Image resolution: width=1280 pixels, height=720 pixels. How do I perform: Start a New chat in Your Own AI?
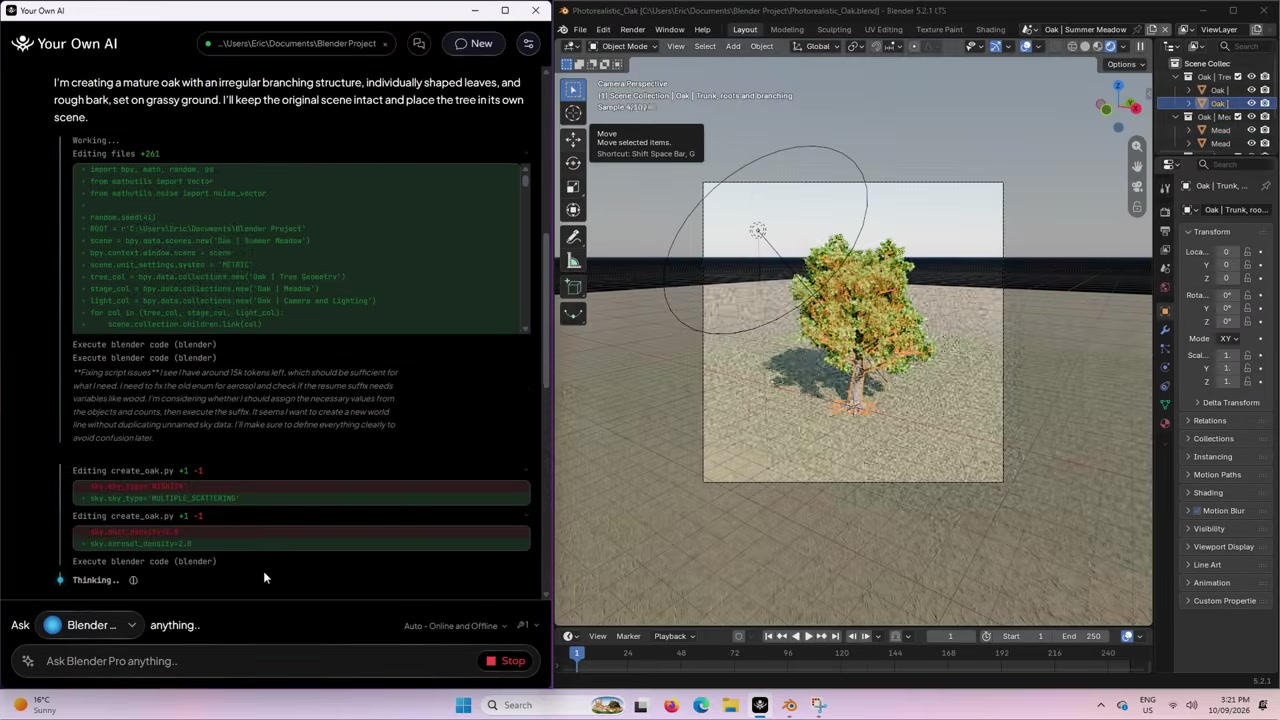click(474, 44)
